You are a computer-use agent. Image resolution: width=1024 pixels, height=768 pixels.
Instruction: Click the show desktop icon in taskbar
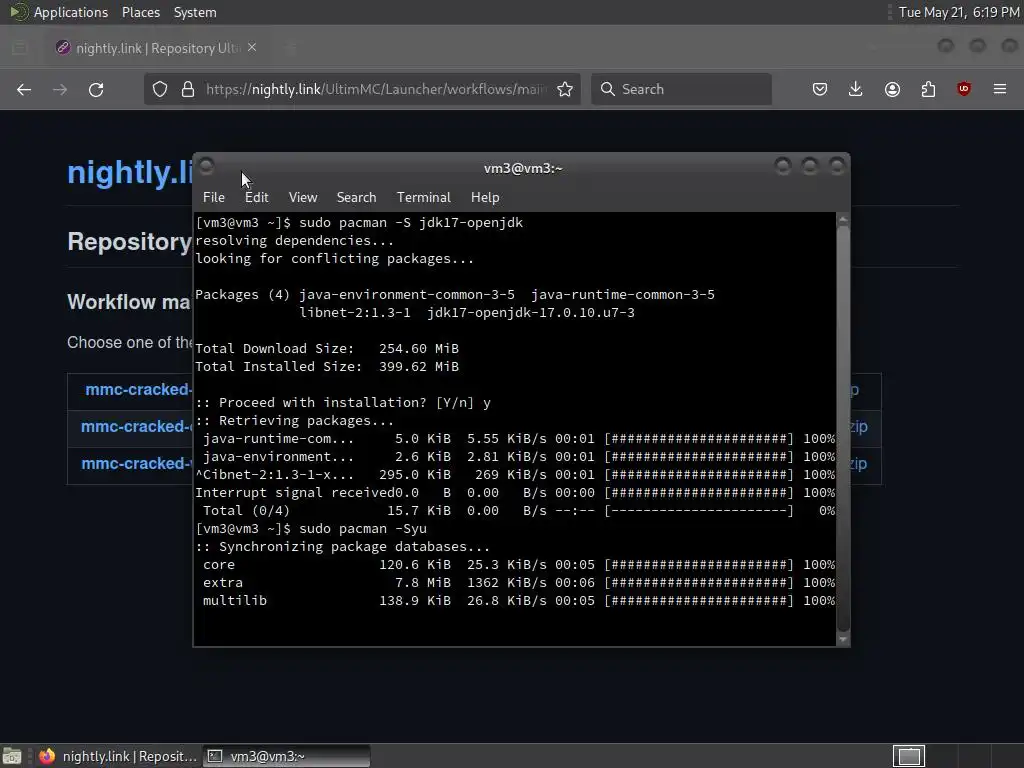[12, 756]
